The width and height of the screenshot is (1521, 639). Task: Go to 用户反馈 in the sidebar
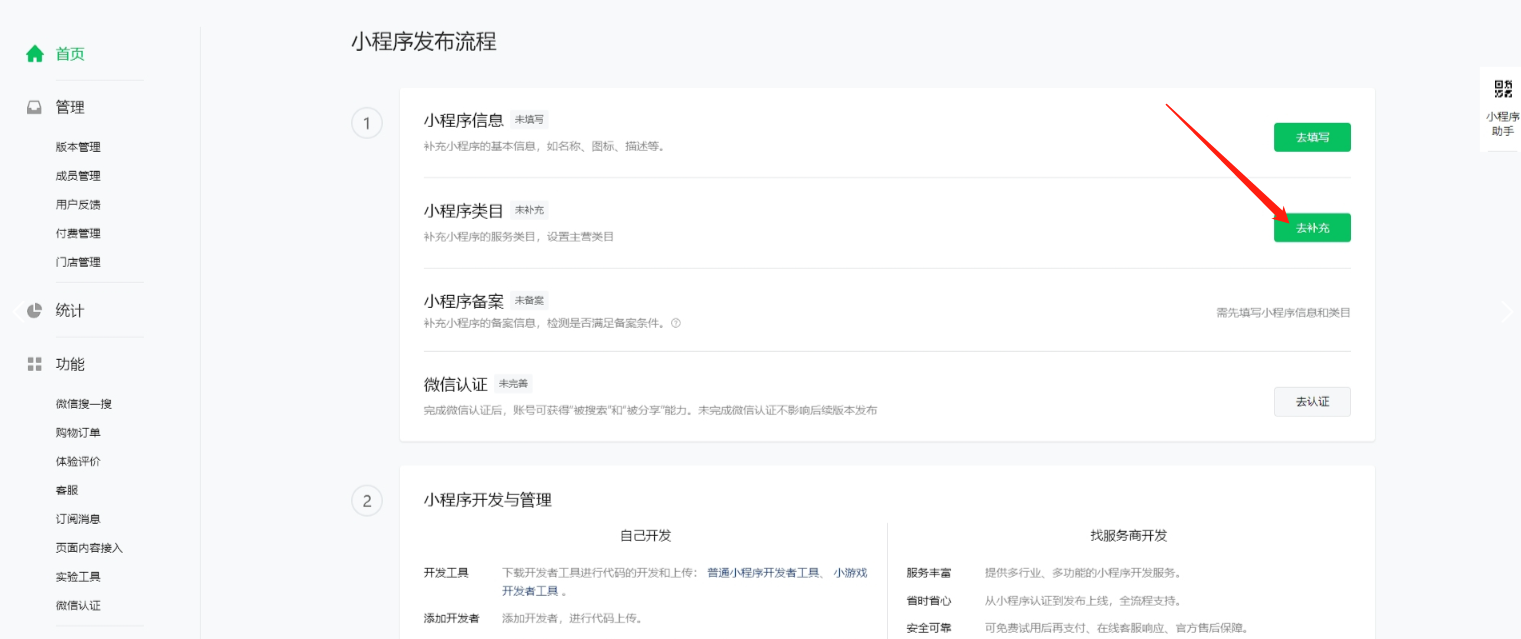tap(78, 205)
